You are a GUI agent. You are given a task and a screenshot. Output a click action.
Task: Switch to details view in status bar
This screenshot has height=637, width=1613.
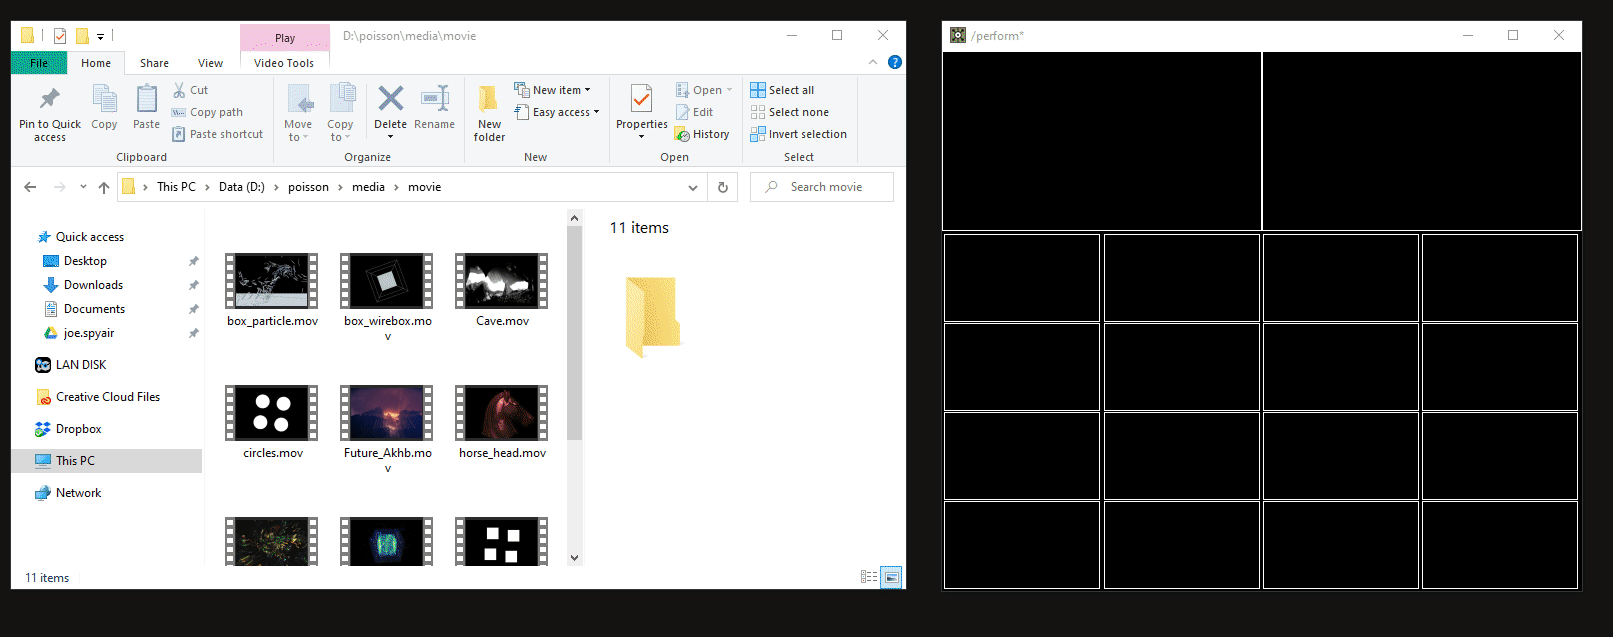coord(869,577)
